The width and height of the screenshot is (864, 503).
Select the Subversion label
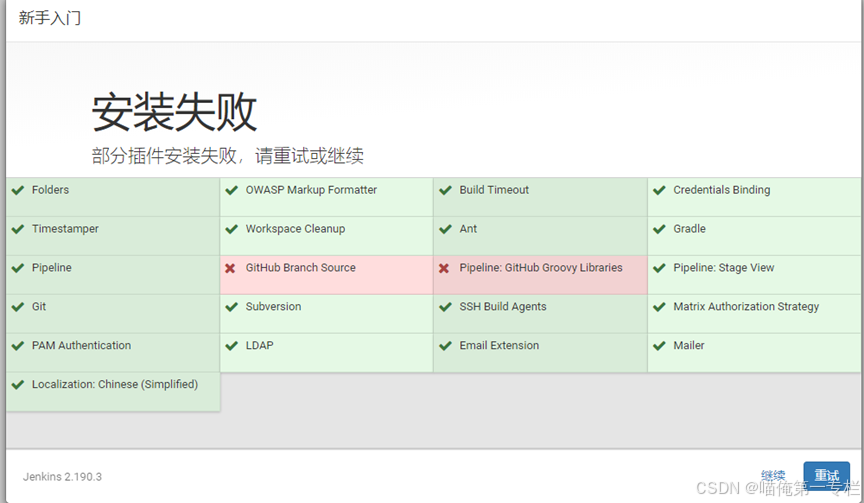tap(273, 307)
